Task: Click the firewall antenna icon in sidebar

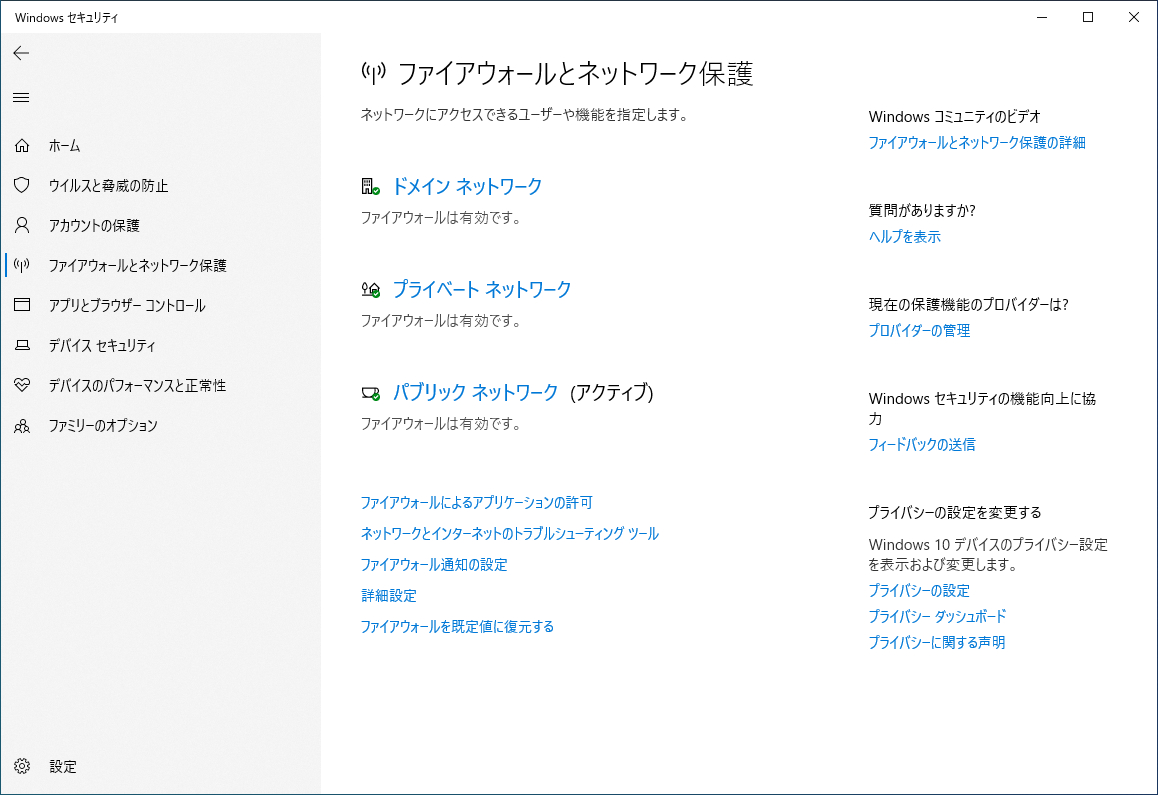Action: tap(22, 265)
